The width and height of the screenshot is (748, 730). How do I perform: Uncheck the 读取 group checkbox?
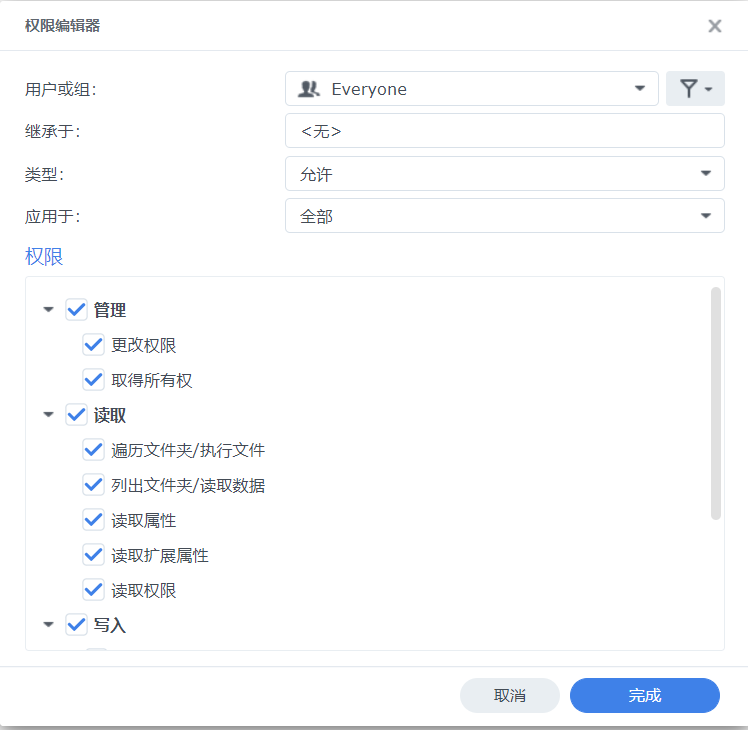(x=77, y=415)
